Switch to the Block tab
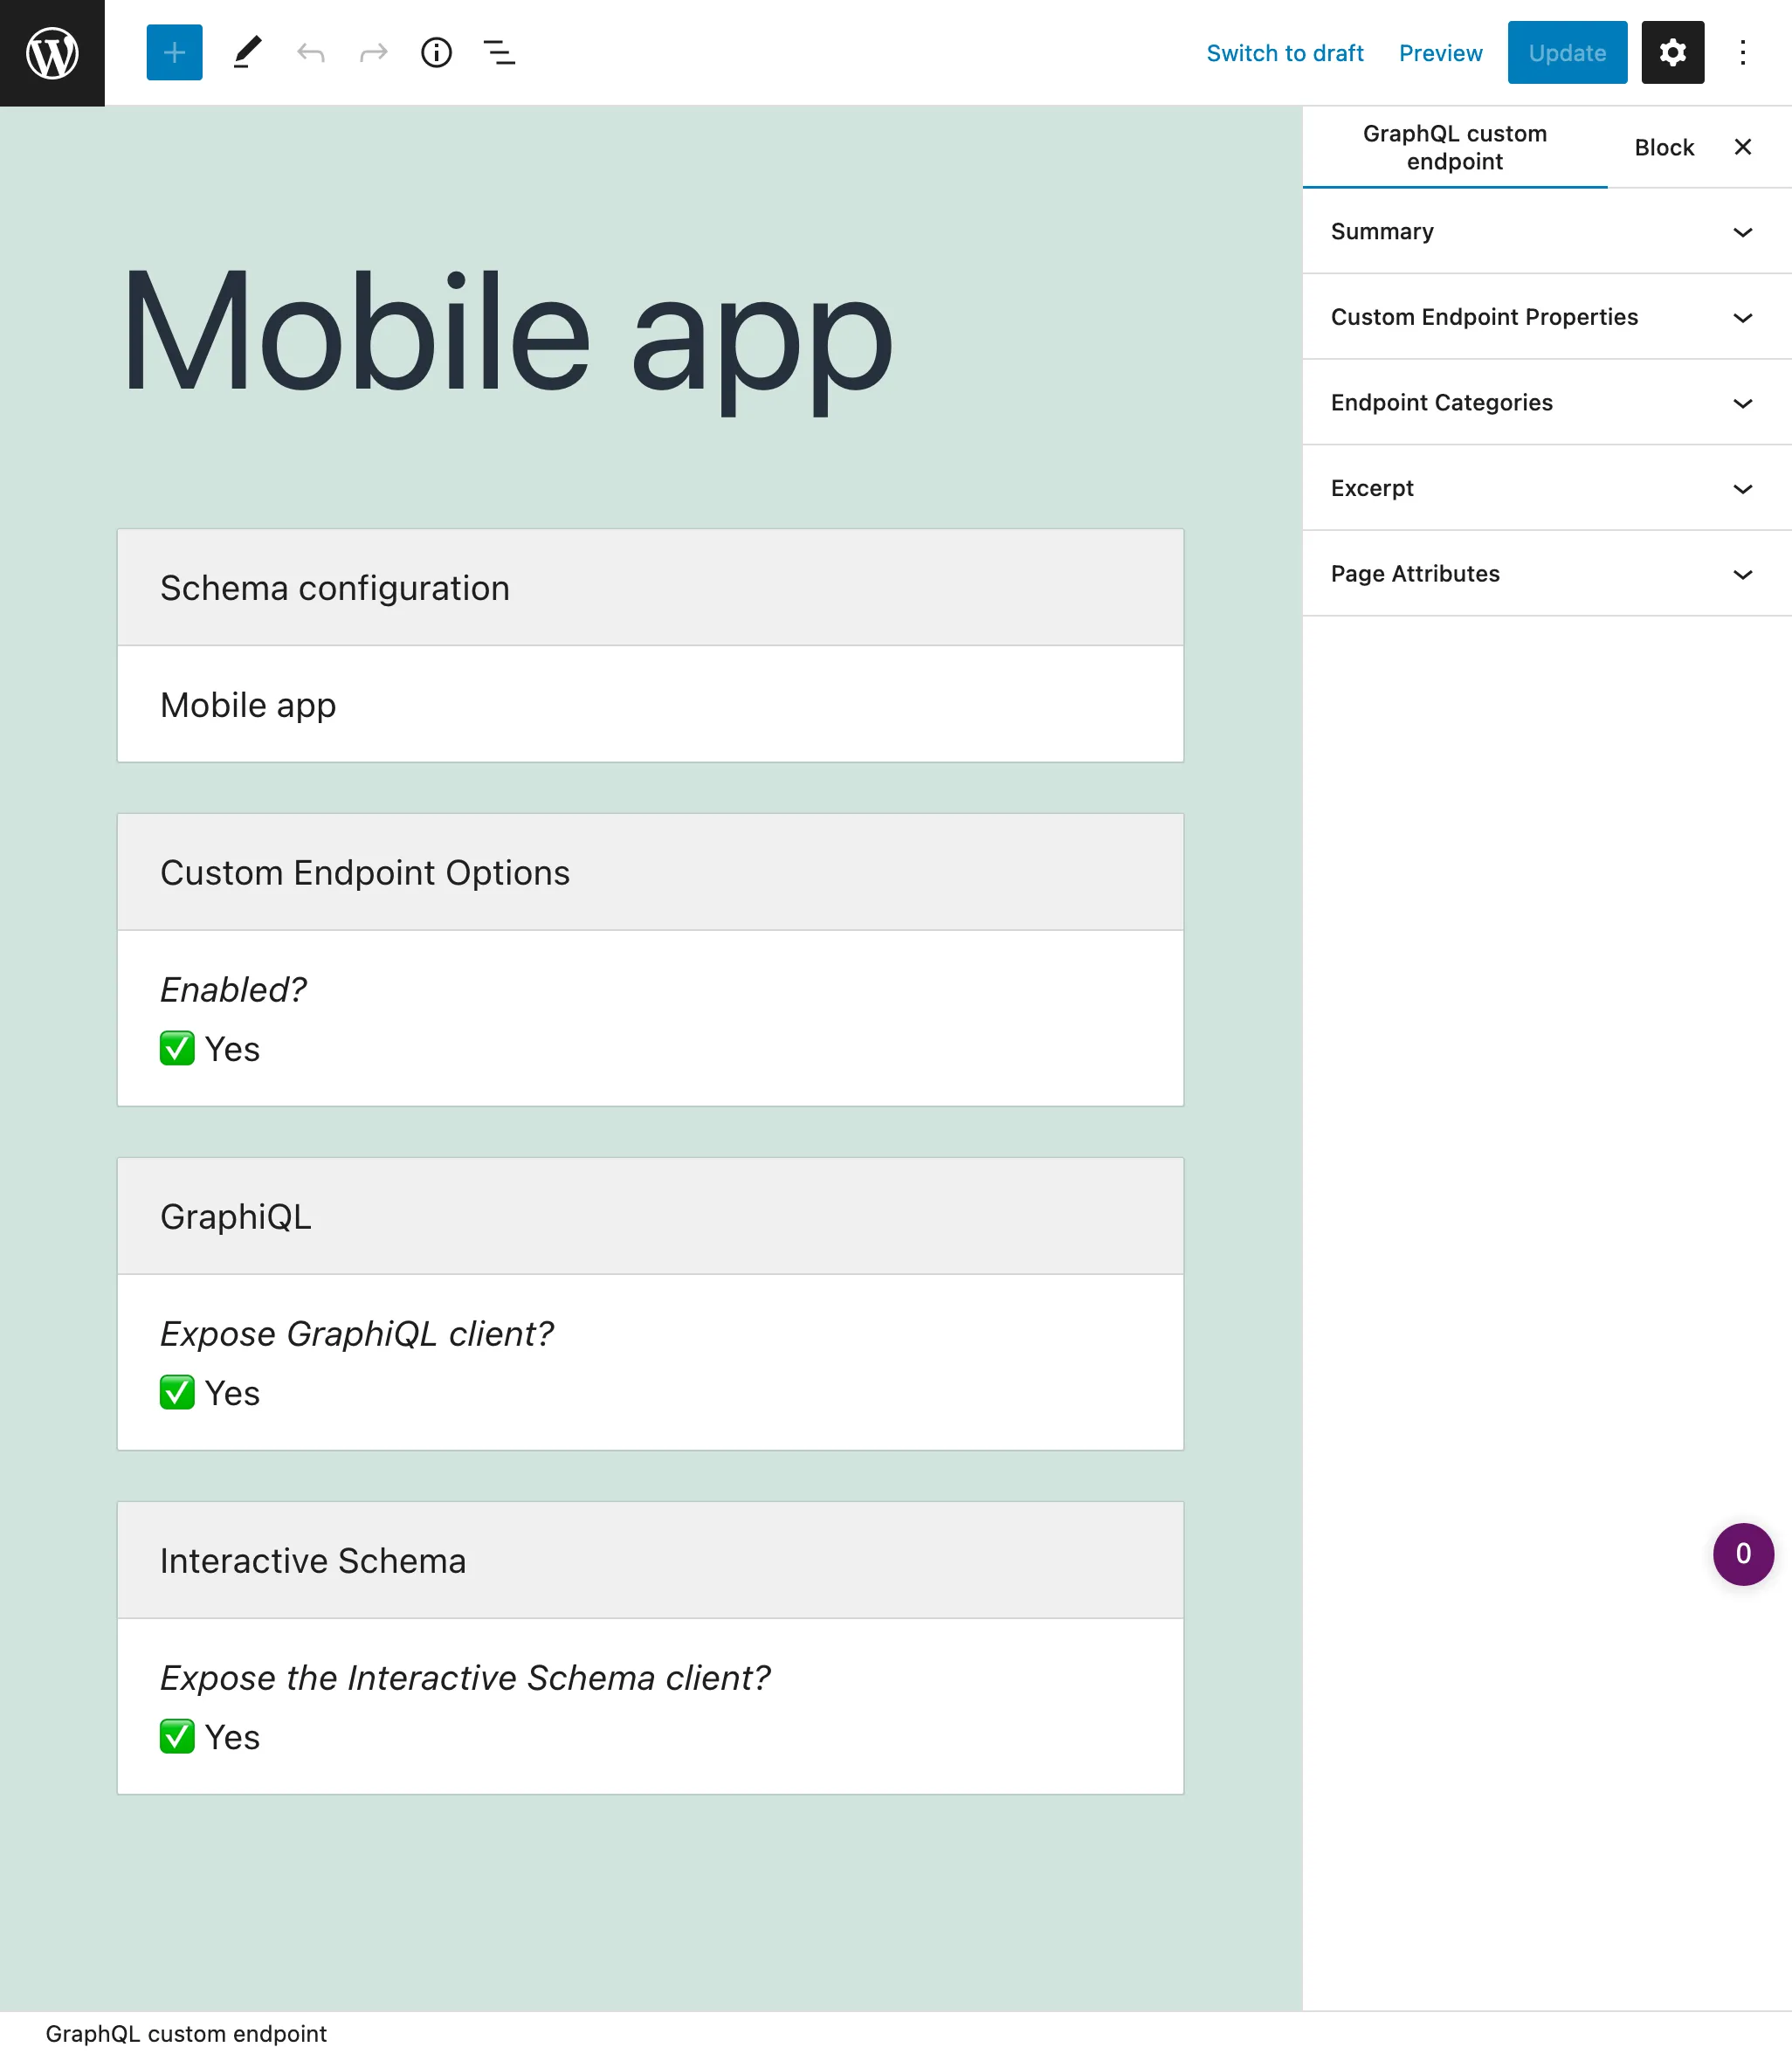 [1664, 147]
